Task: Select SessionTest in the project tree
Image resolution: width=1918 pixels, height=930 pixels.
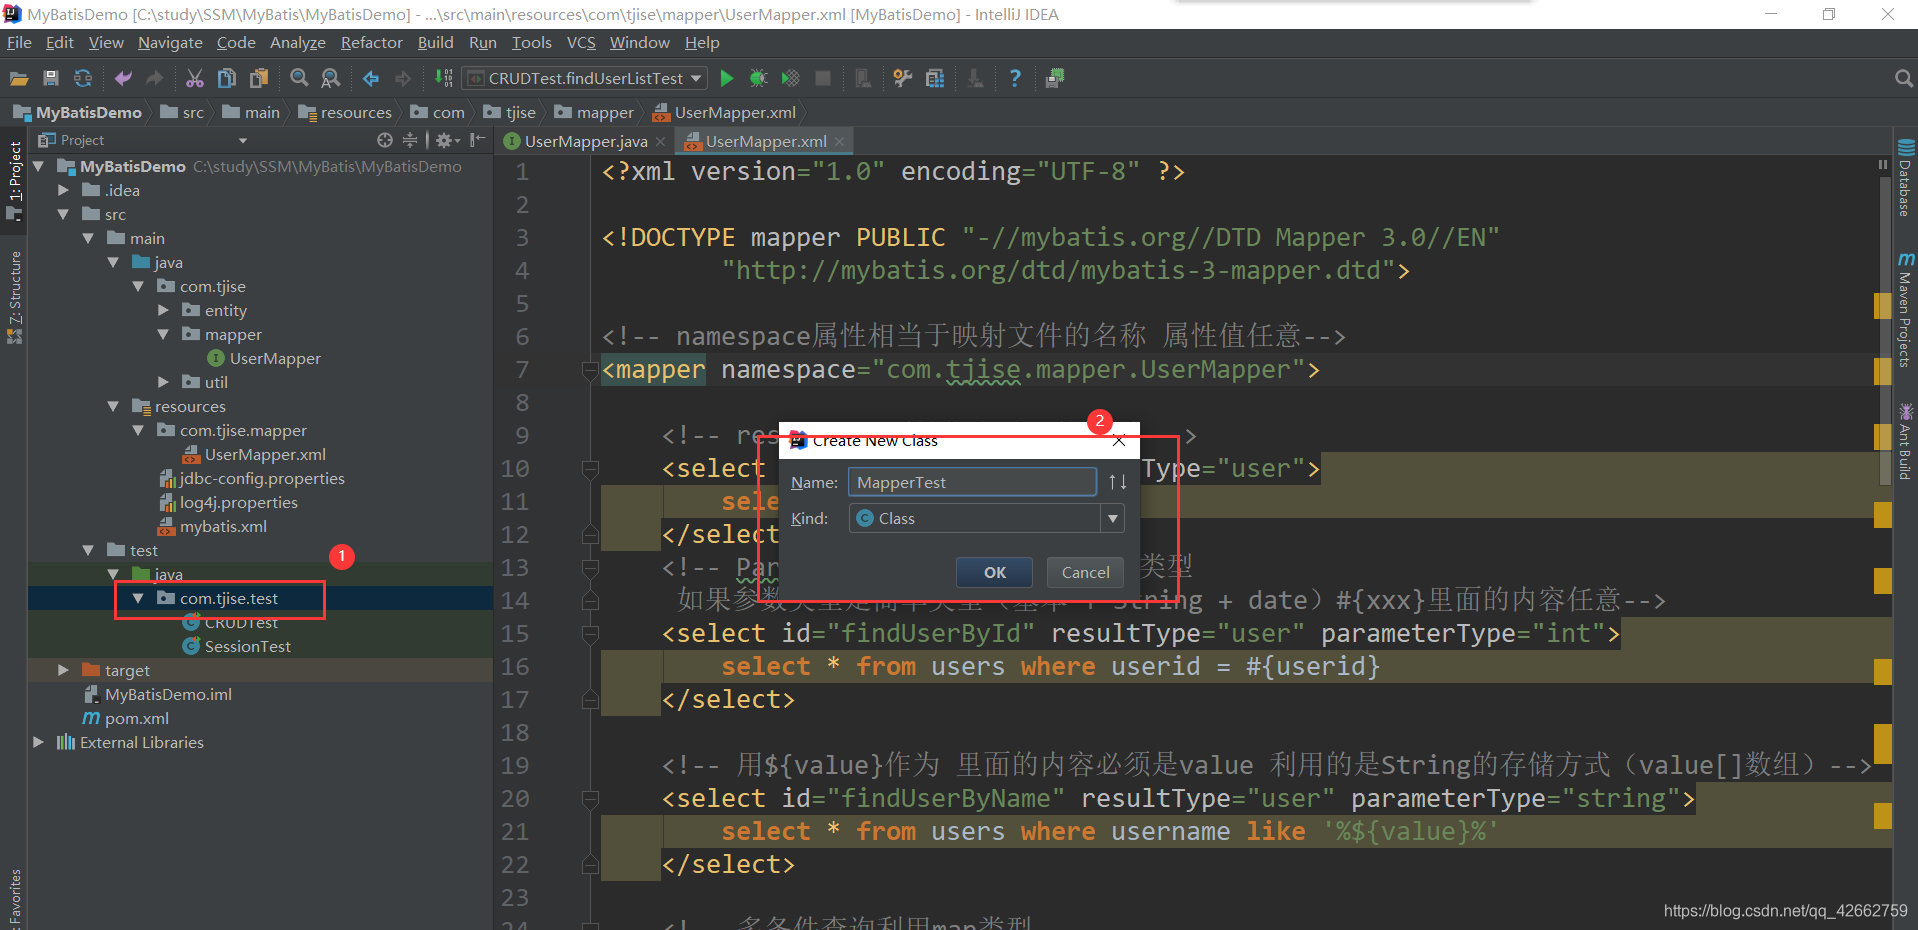Action: pyautogui.click(x=248, y=646)
